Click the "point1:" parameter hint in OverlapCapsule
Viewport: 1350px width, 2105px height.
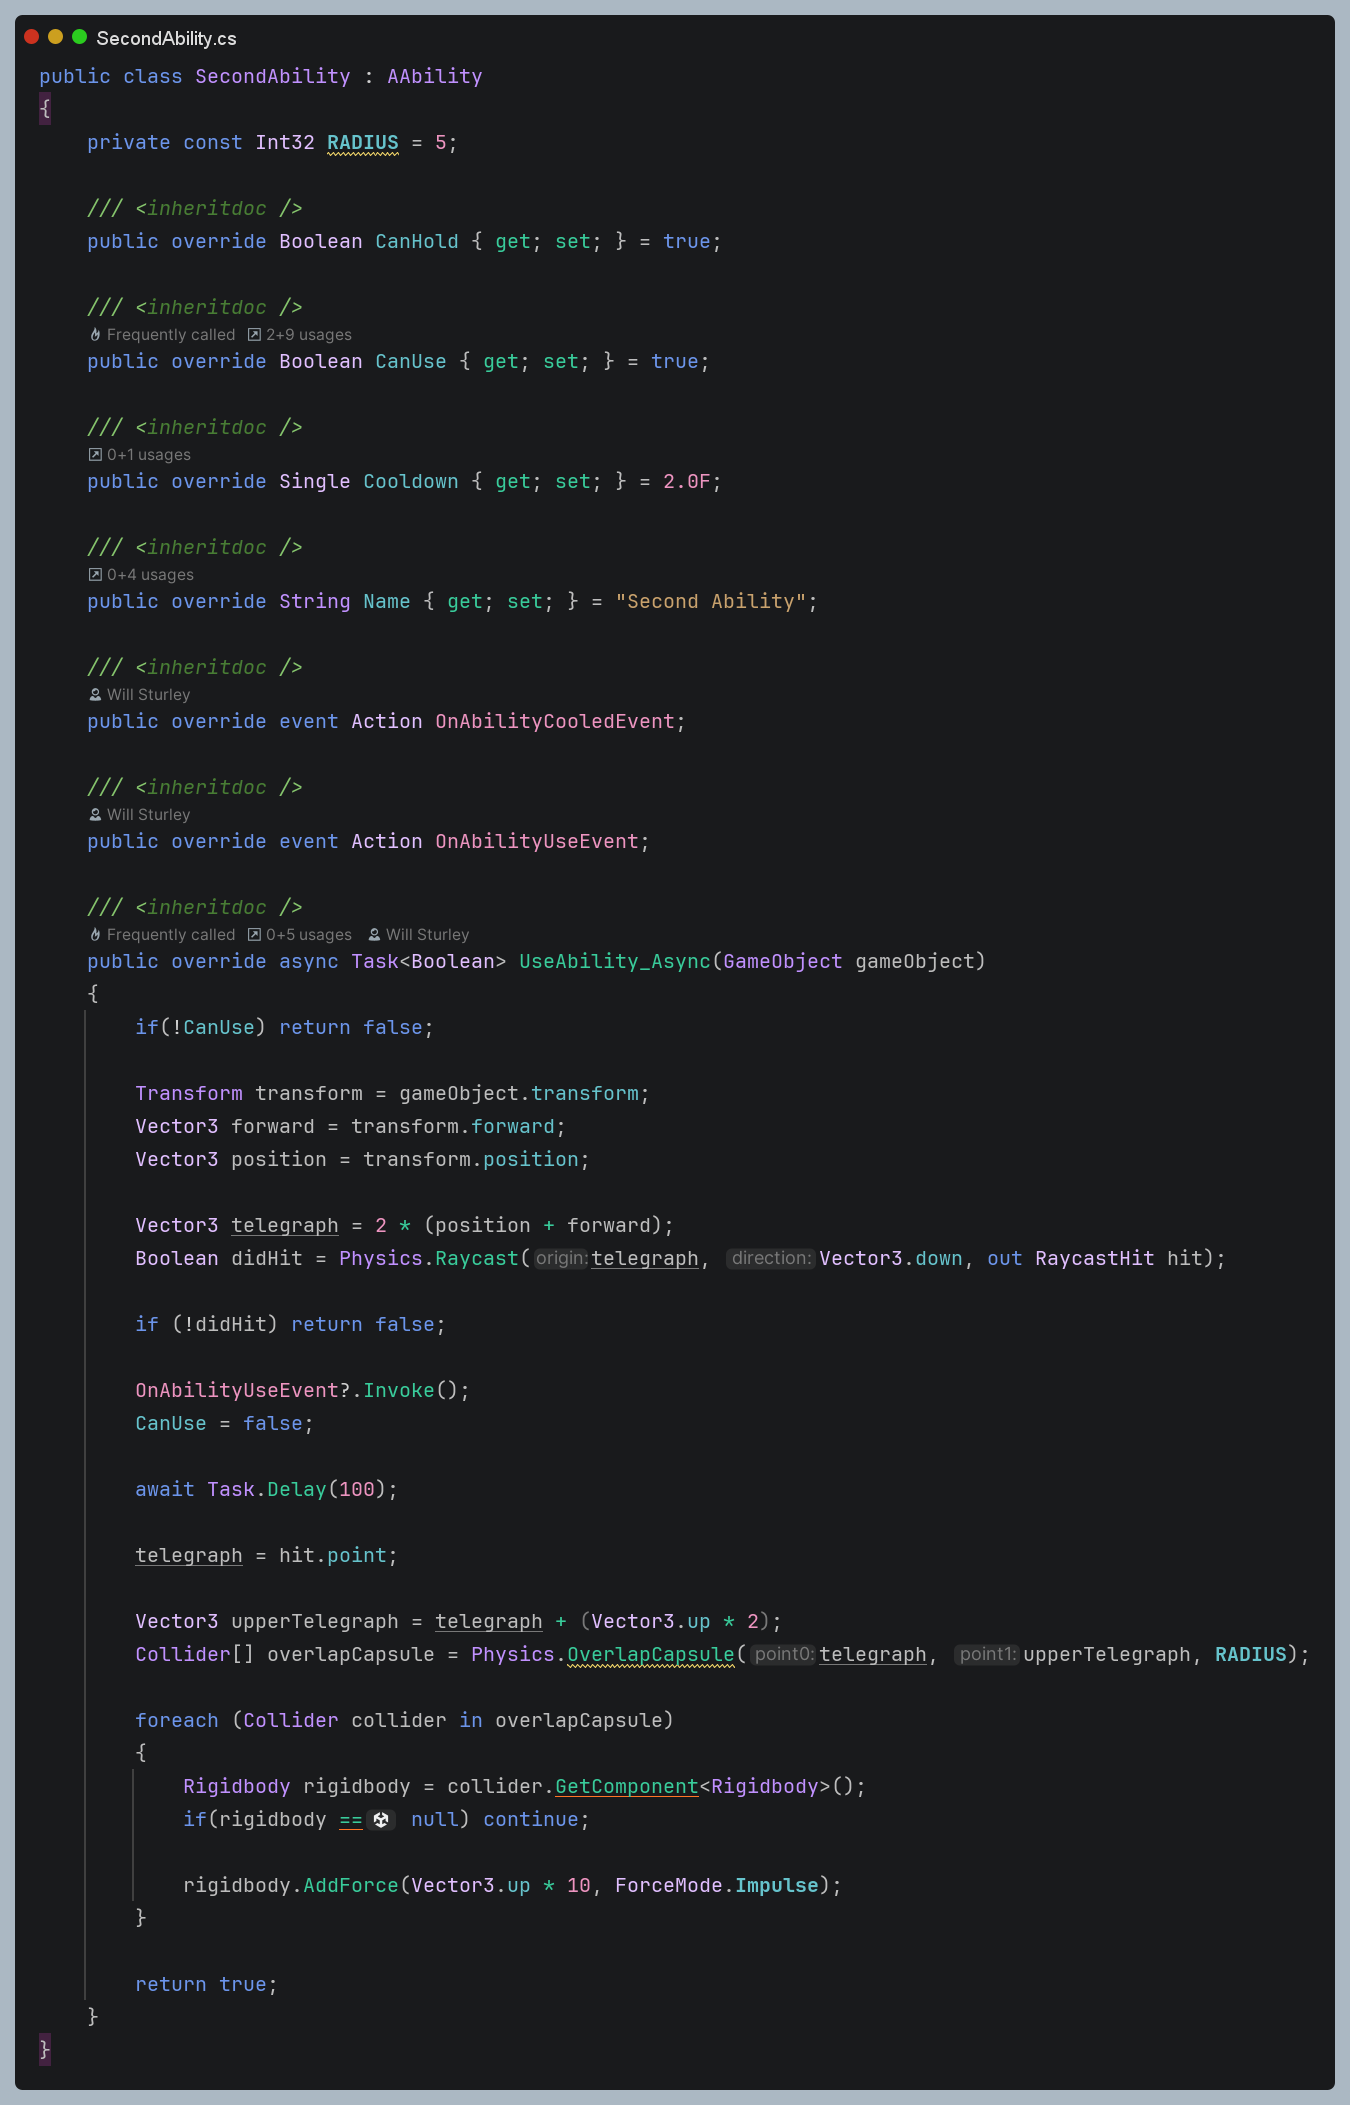[x=987, y=1654]
